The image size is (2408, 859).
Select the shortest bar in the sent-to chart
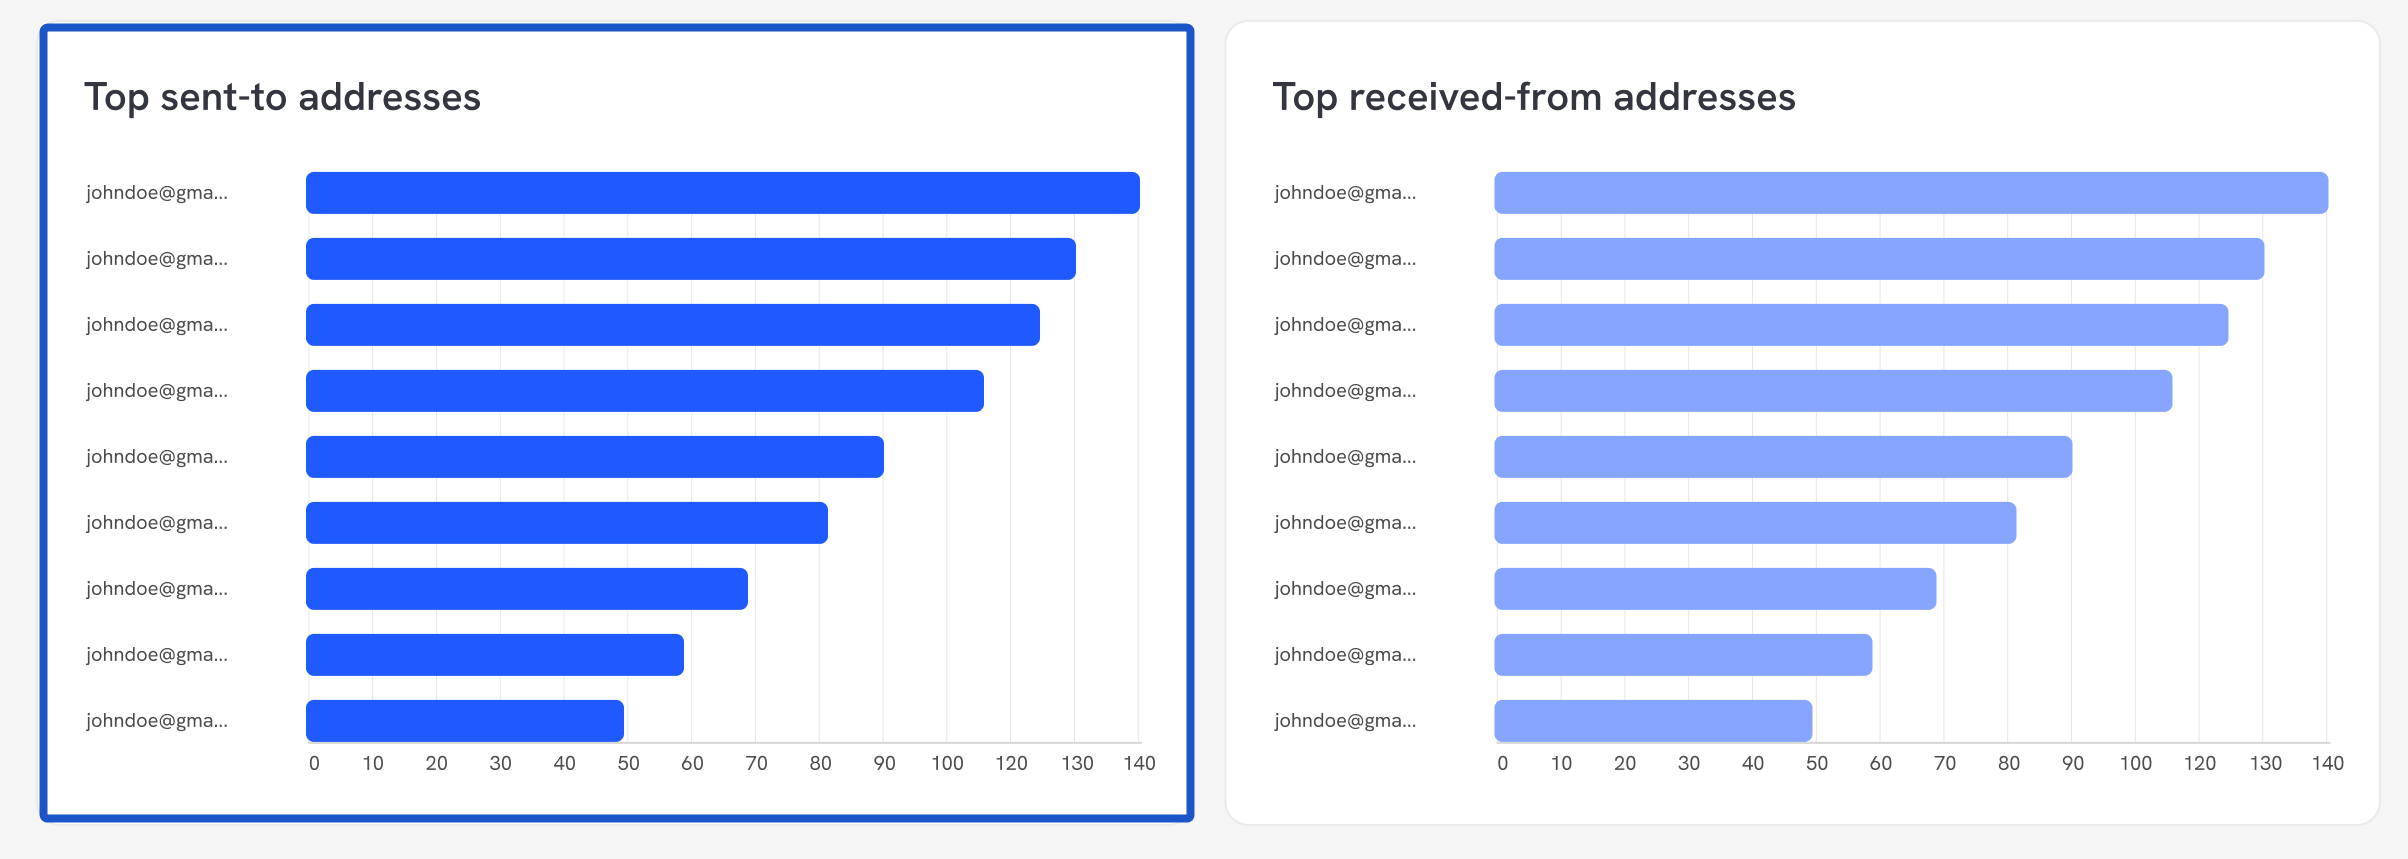[x=465, y=721]
